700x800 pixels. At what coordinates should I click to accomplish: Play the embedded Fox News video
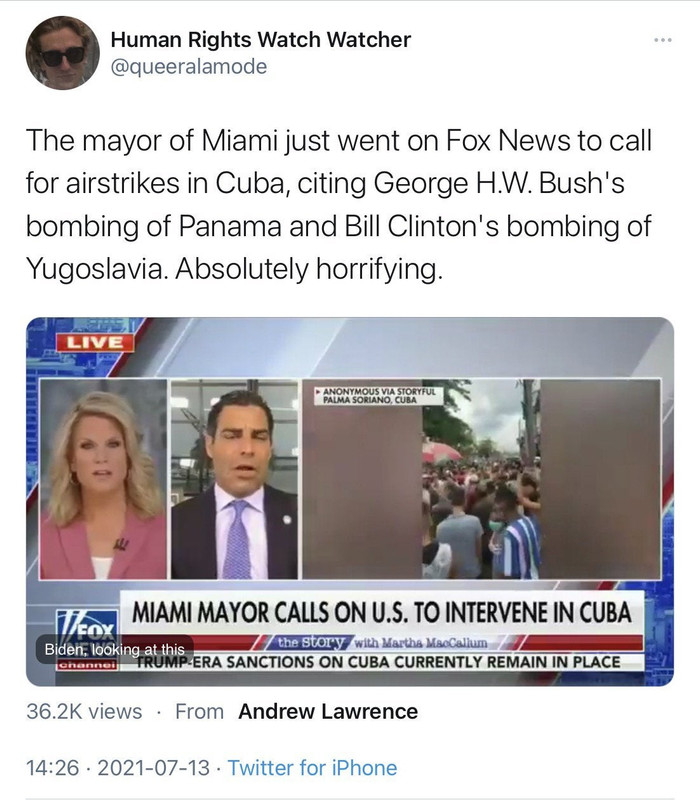point(350,502)
